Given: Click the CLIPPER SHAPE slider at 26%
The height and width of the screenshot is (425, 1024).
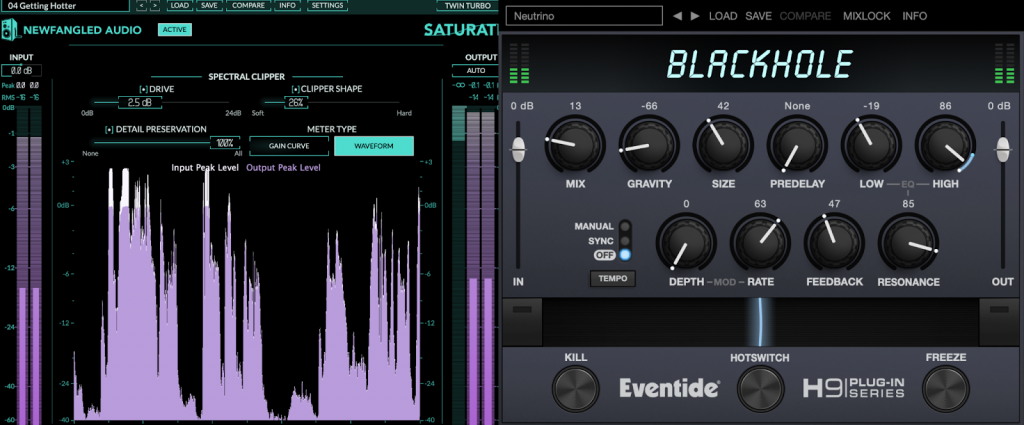Looking at the screenshot, I should click(296, 102).
